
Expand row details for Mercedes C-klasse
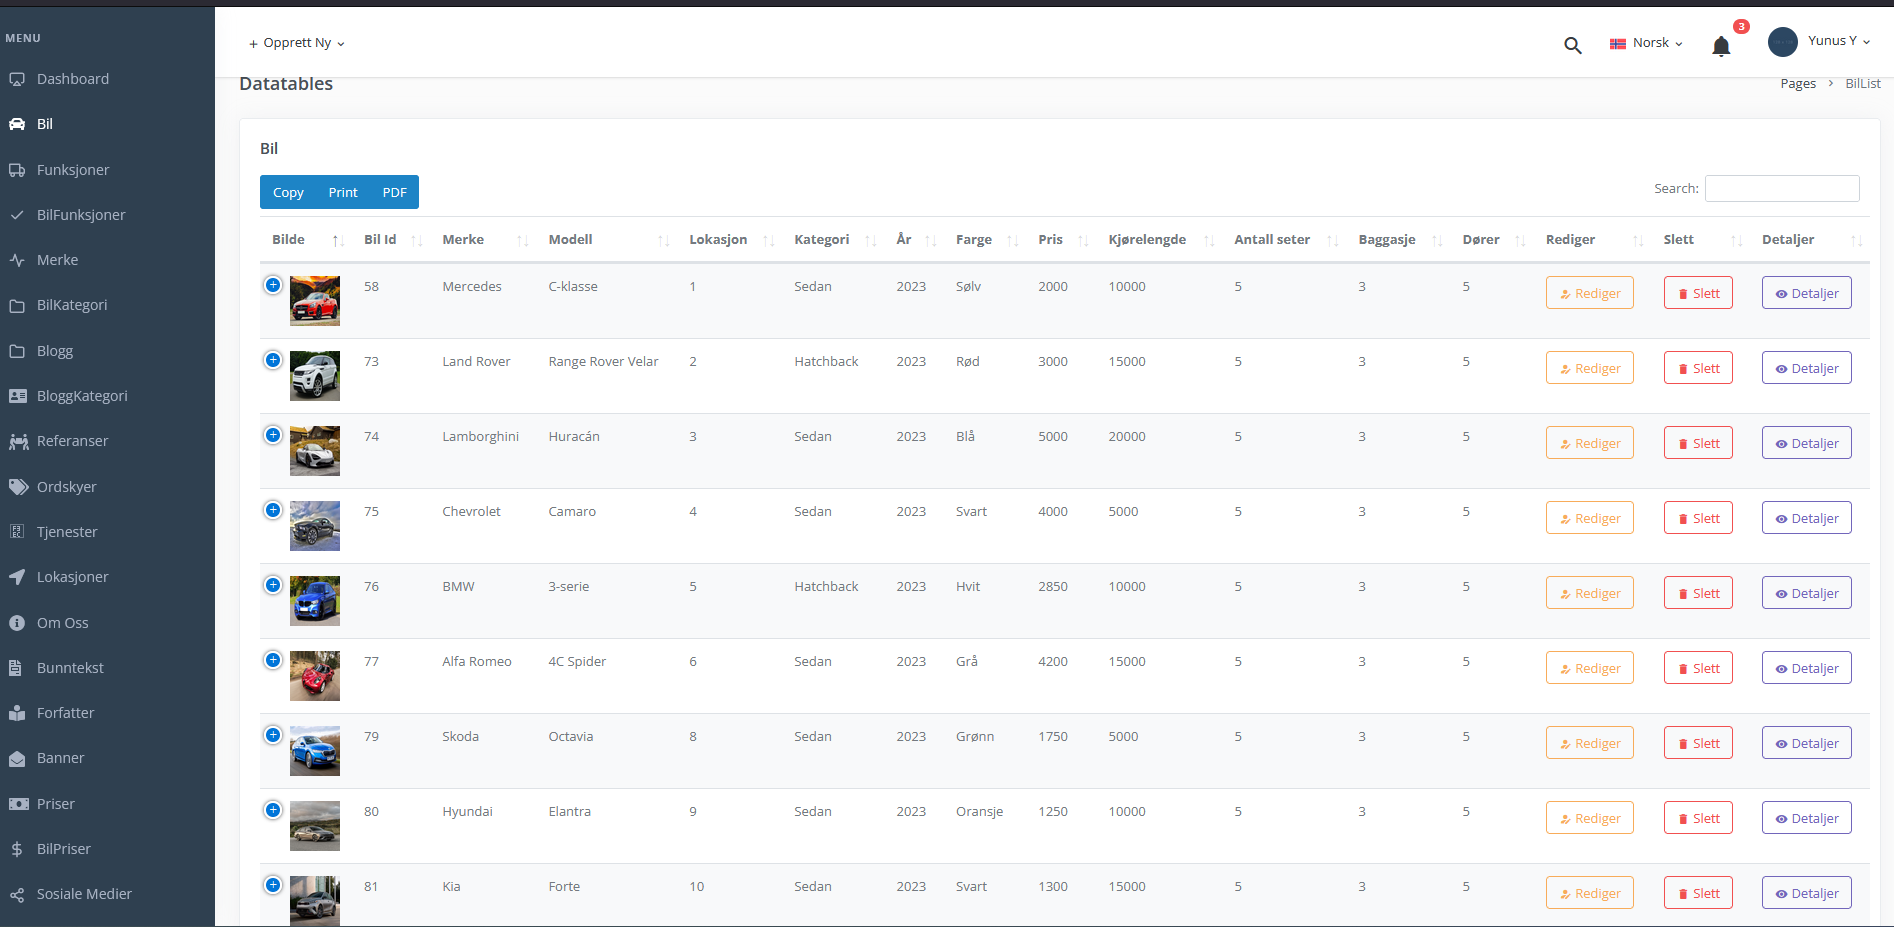point(273,285)
